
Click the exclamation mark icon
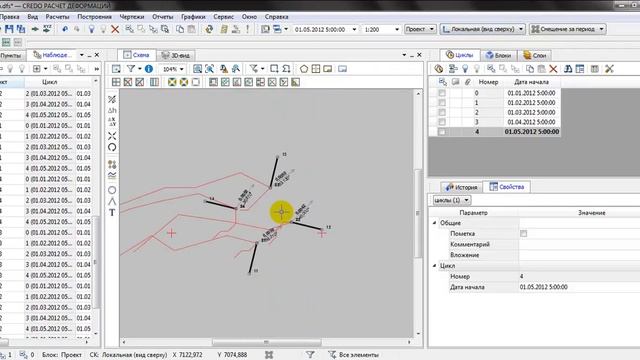coord(247,29)
